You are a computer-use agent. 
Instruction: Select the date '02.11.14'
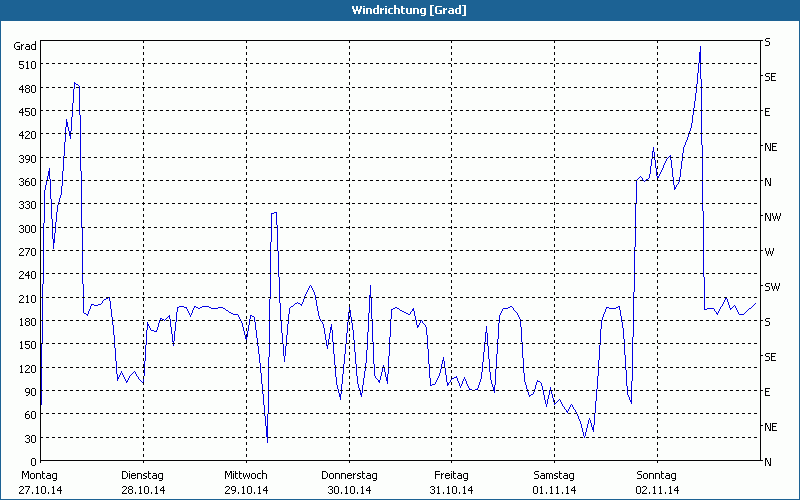tap(658, 490)
